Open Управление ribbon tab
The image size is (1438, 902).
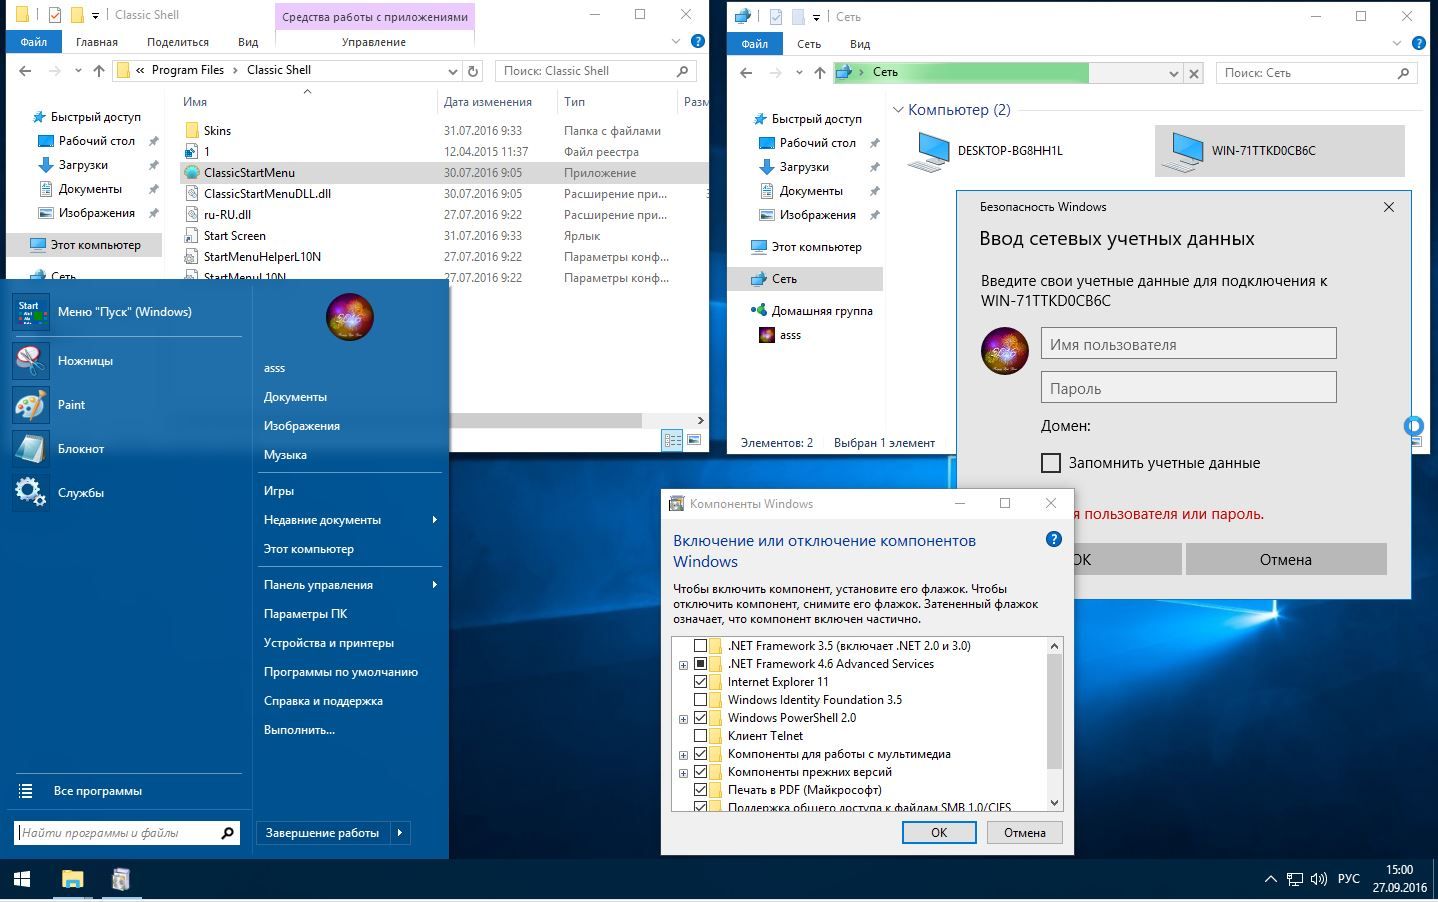pyautogui.click(x=374, y=42)
